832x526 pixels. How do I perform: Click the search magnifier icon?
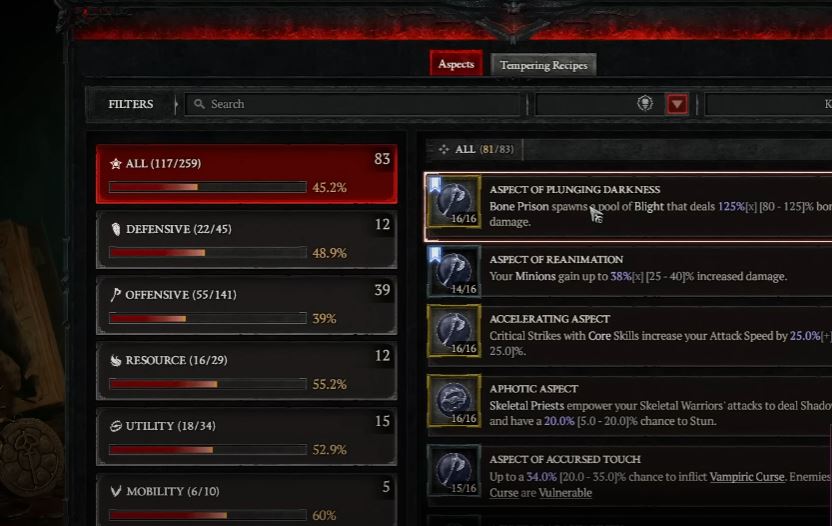199,104
